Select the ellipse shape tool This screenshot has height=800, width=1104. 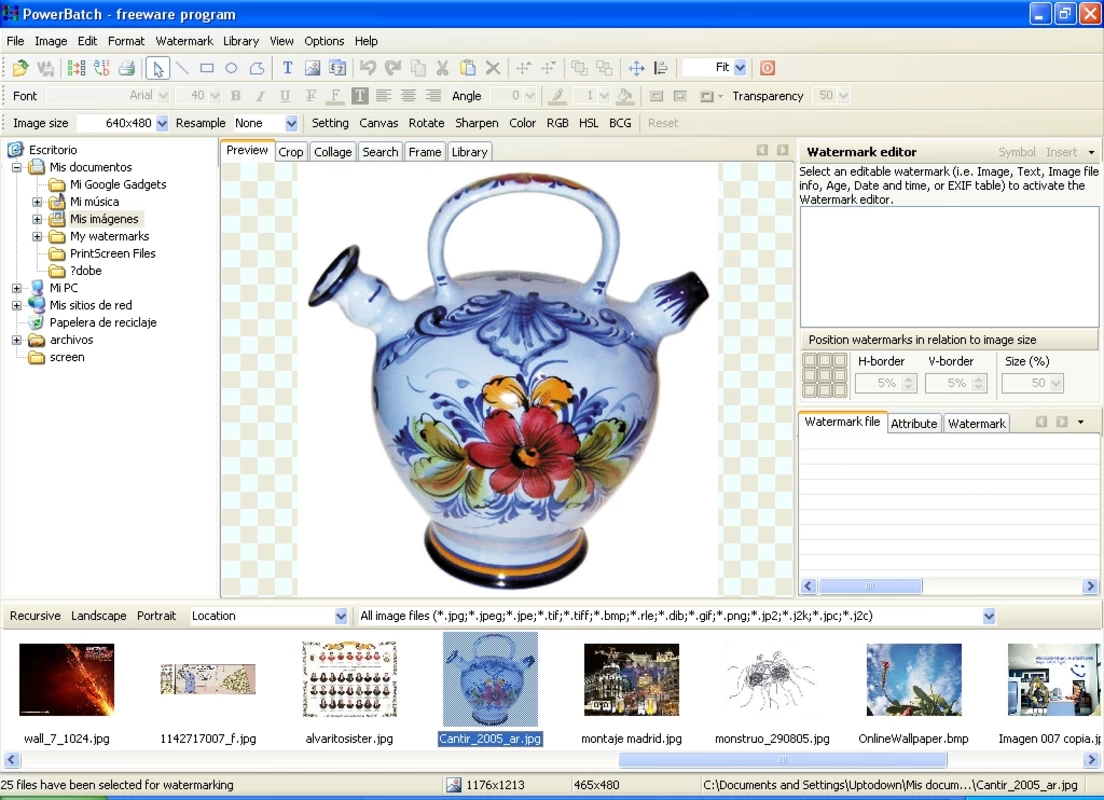[x=231, y=68]
